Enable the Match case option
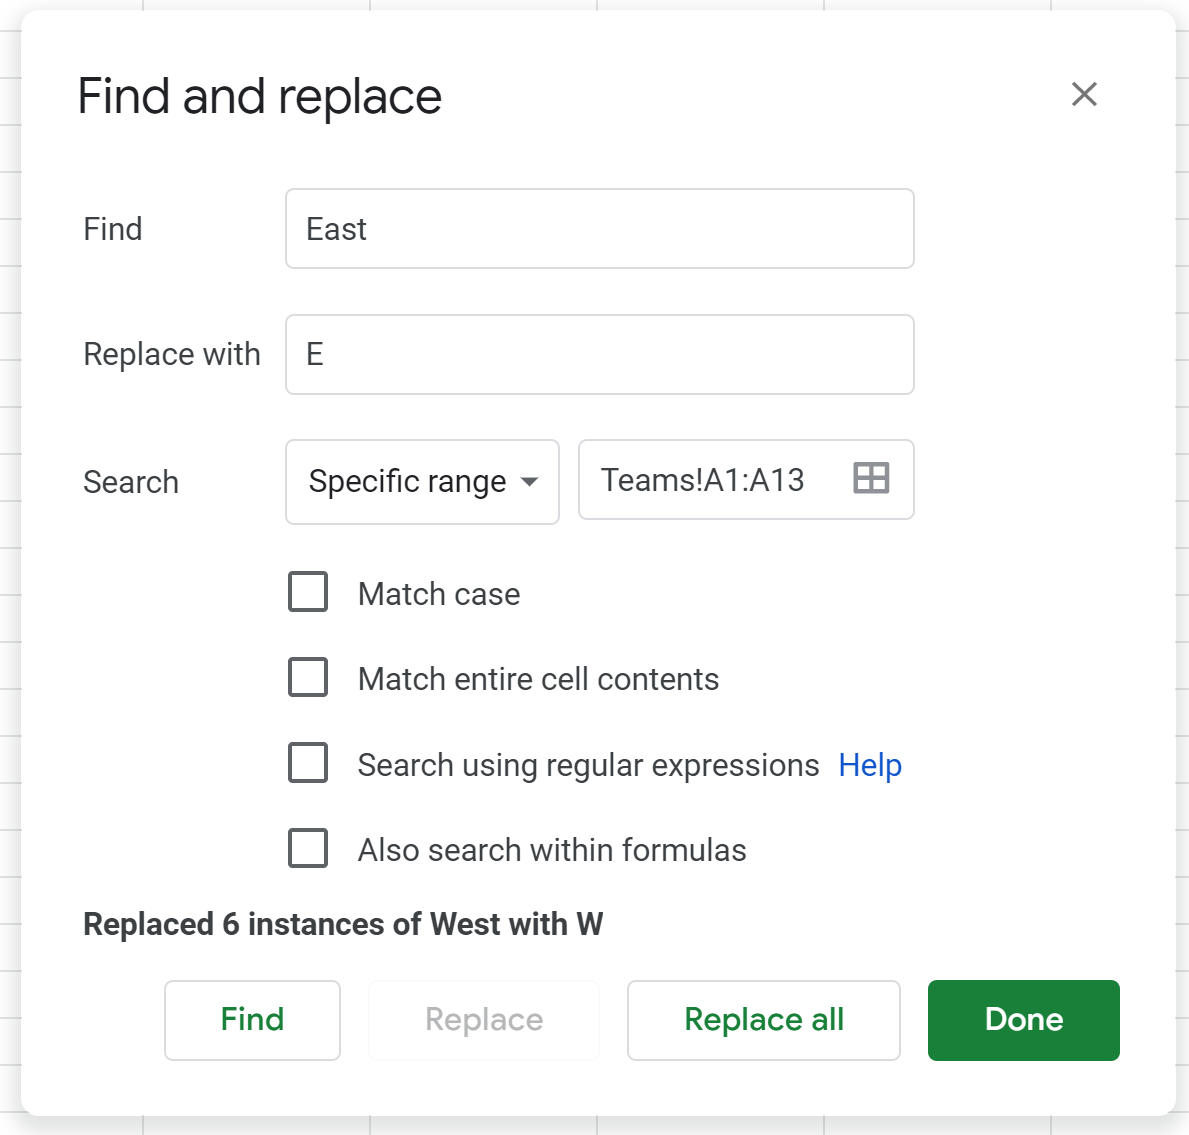Screen dimensions: 1189x1135 tap(308, 592)
